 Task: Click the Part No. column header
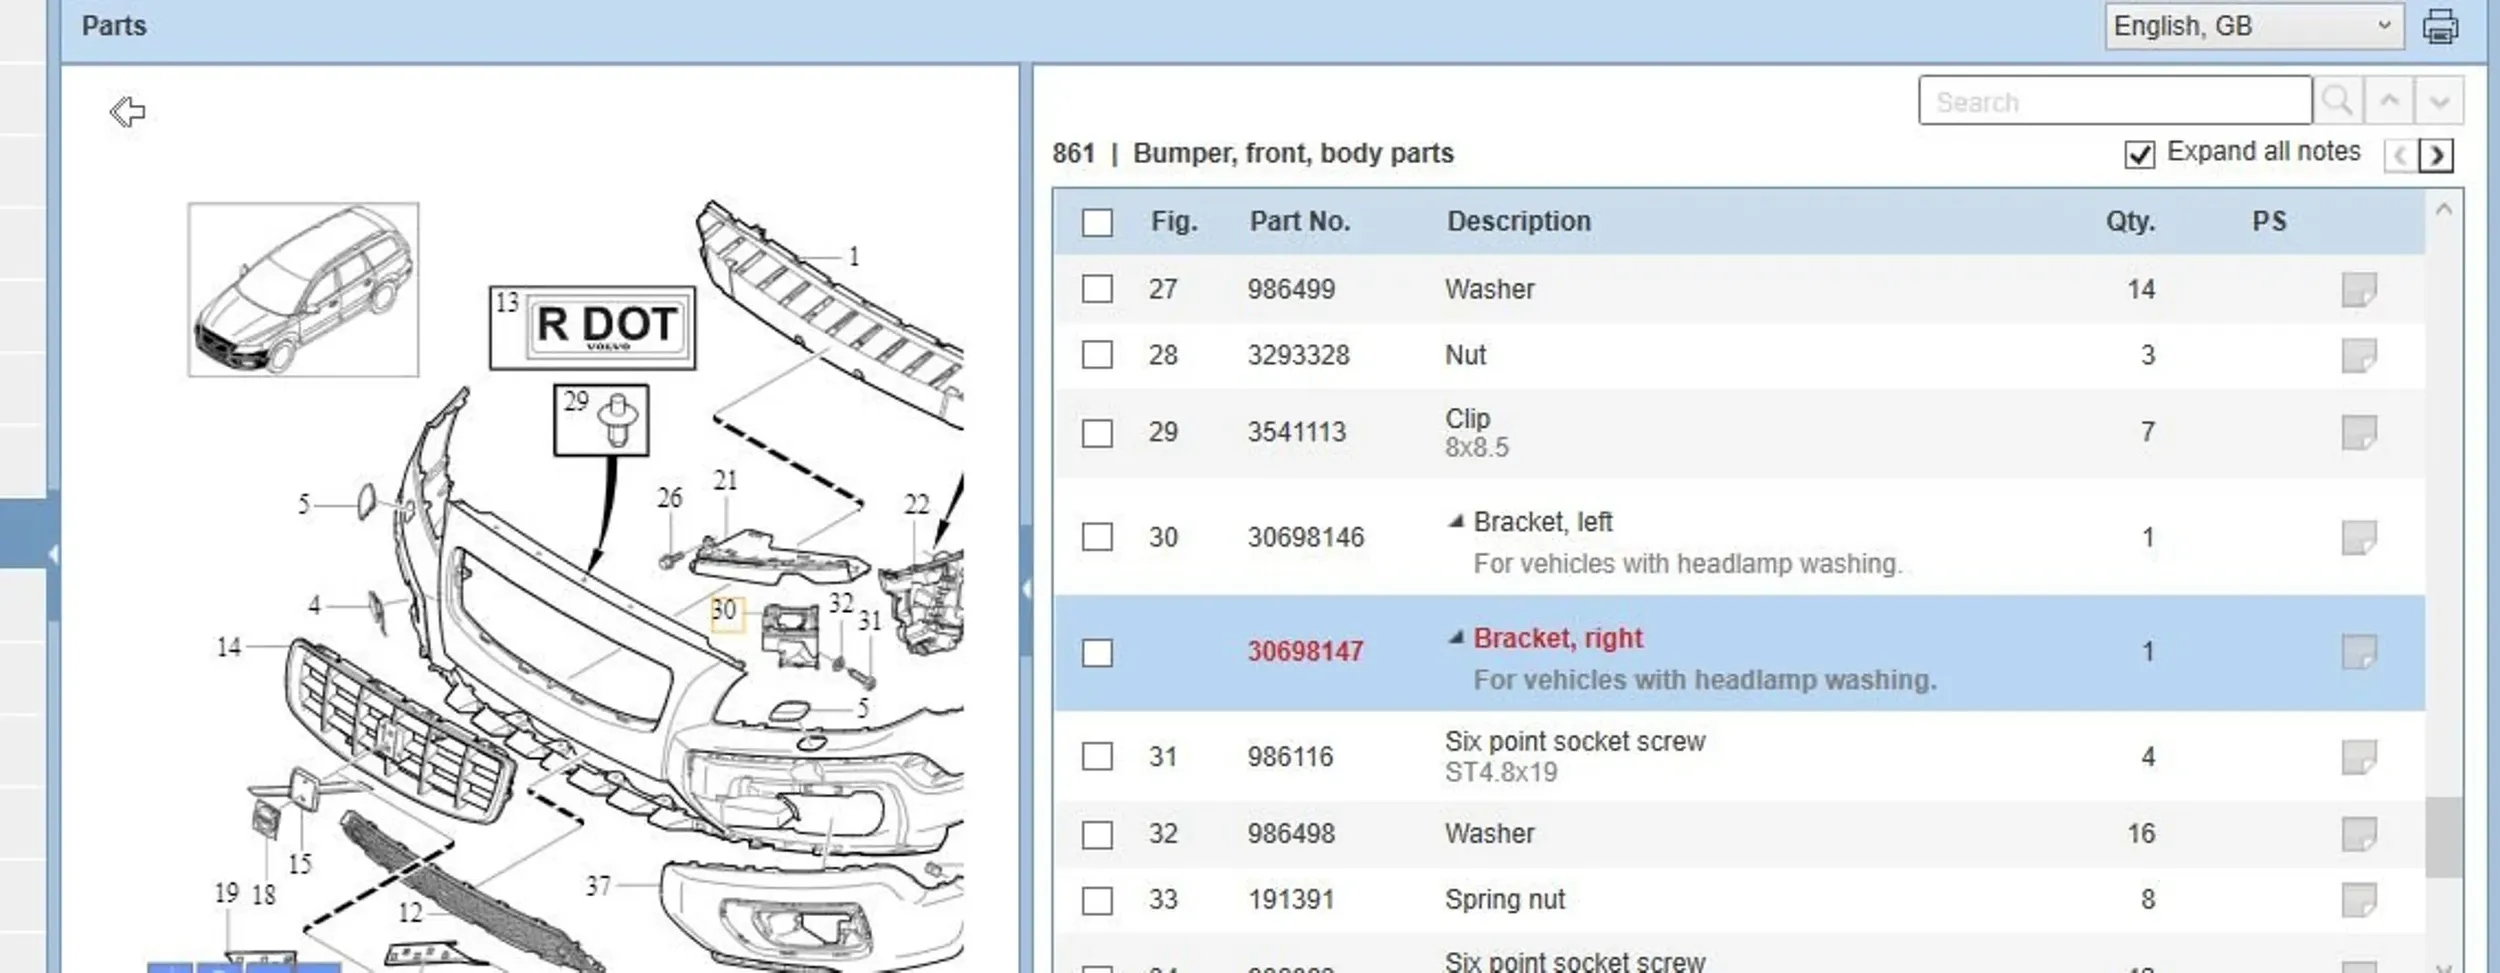click(1300, 221)
